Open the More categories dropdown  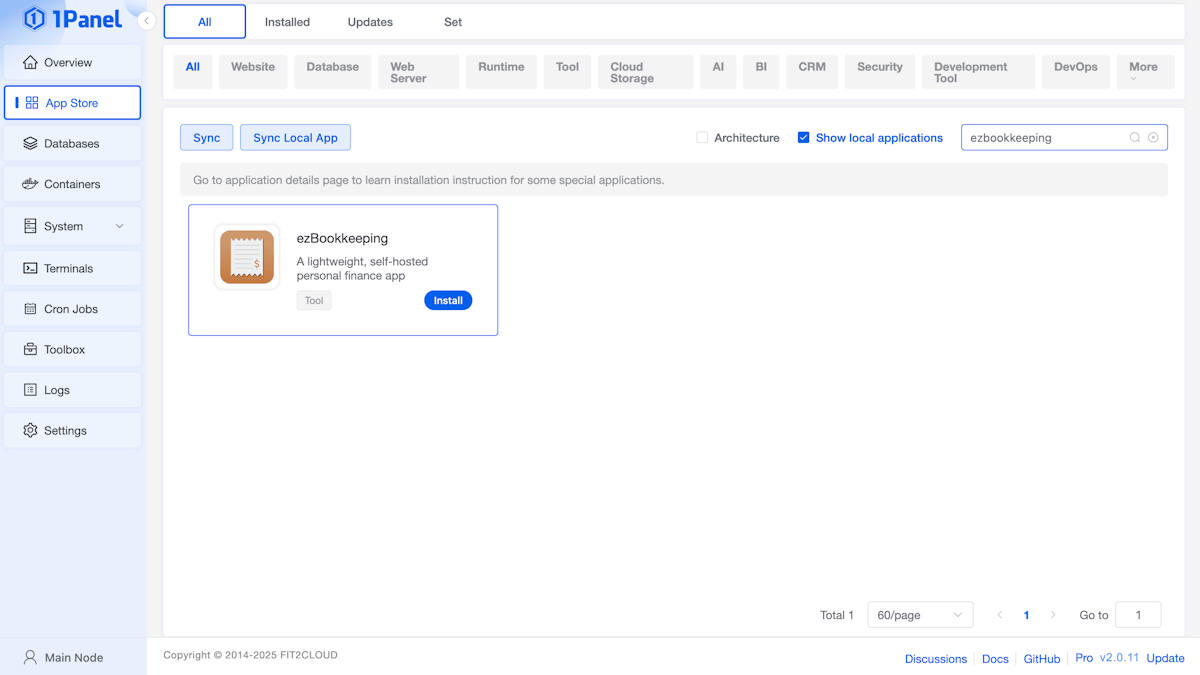(1145, 71)
